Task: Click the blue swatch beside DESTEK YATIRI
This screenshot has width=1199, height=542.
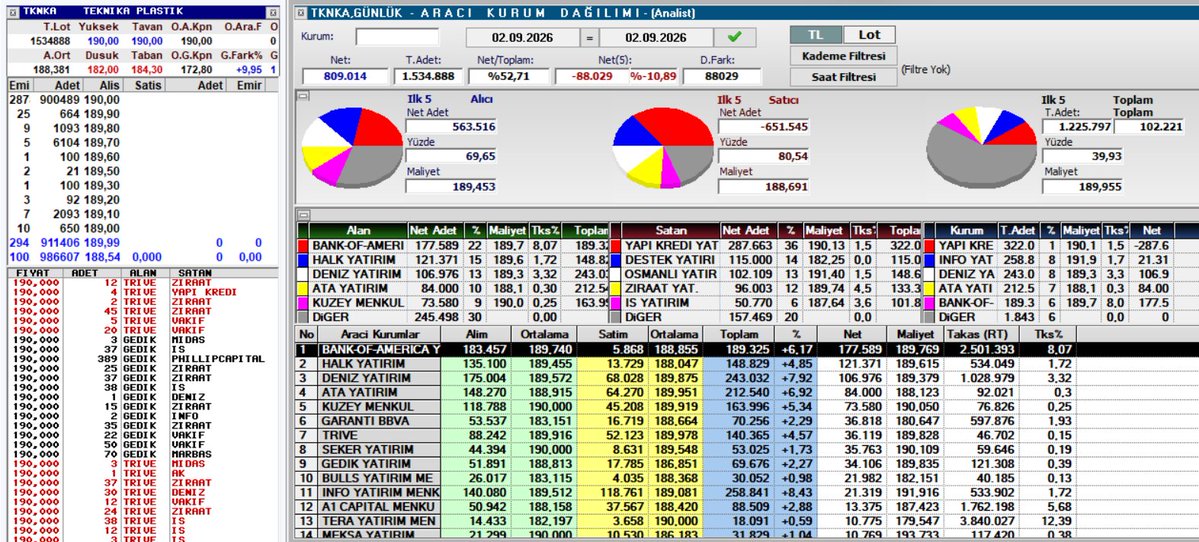Action: [x=616, y=260]
